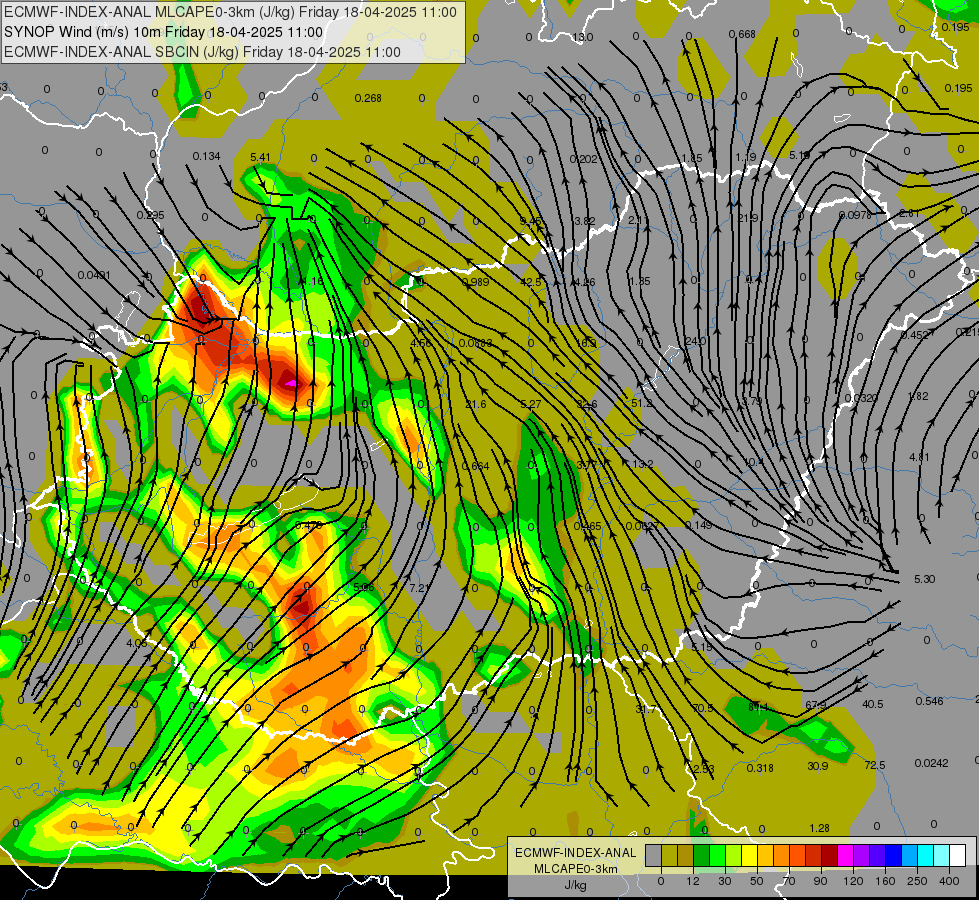Click the map value '31.7'

tap(646, 709)
